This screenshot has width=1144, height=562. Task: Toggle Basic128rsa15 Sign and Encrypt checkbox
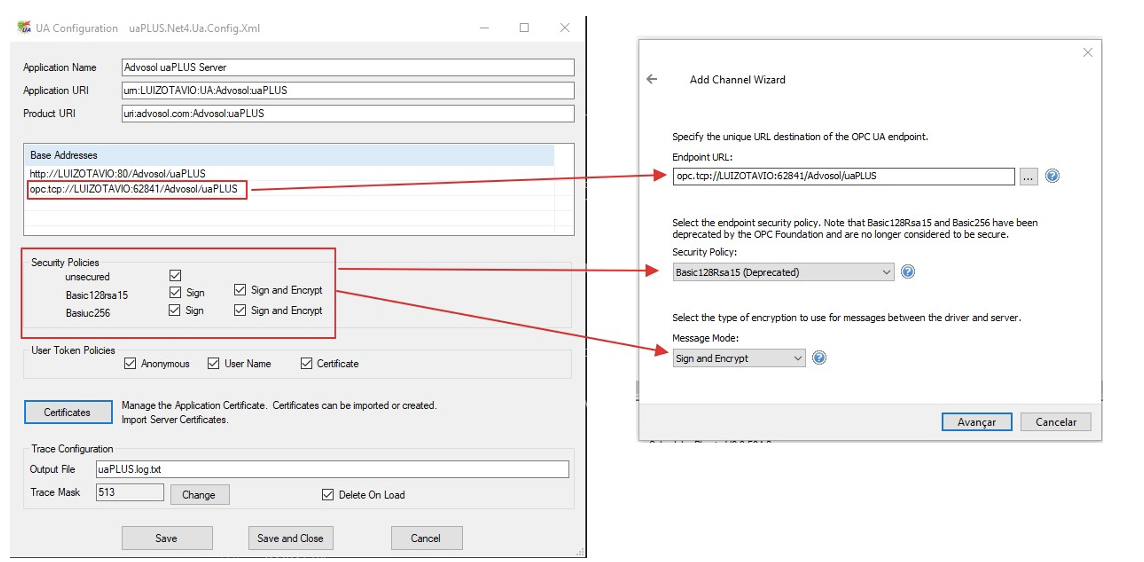pyautogui.click(x=240, y=290)
